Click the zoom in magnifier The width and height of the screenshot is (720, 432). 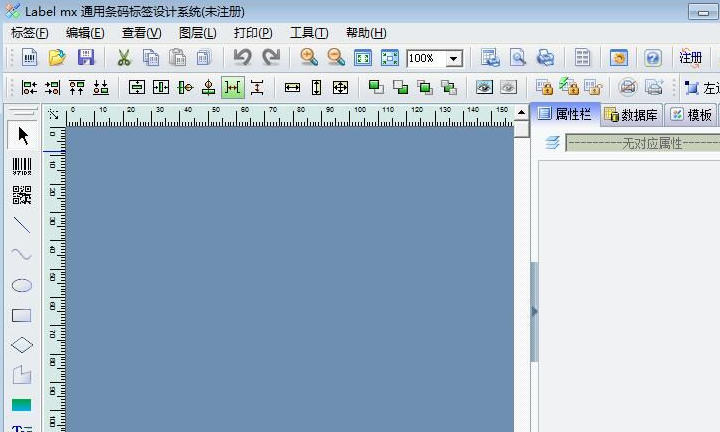point(309,58)
